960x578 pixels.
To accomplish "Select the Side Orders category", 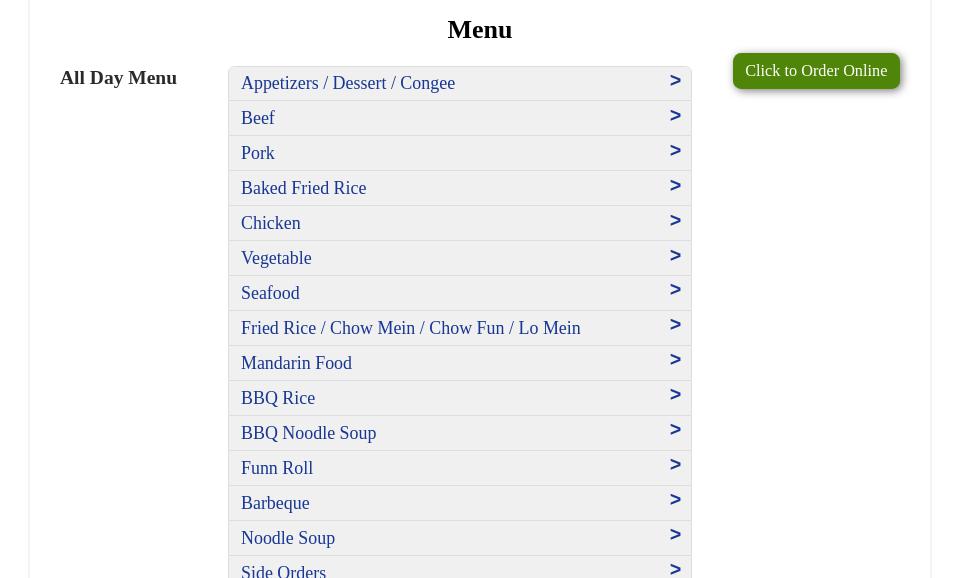I will (x=283, y=570).
